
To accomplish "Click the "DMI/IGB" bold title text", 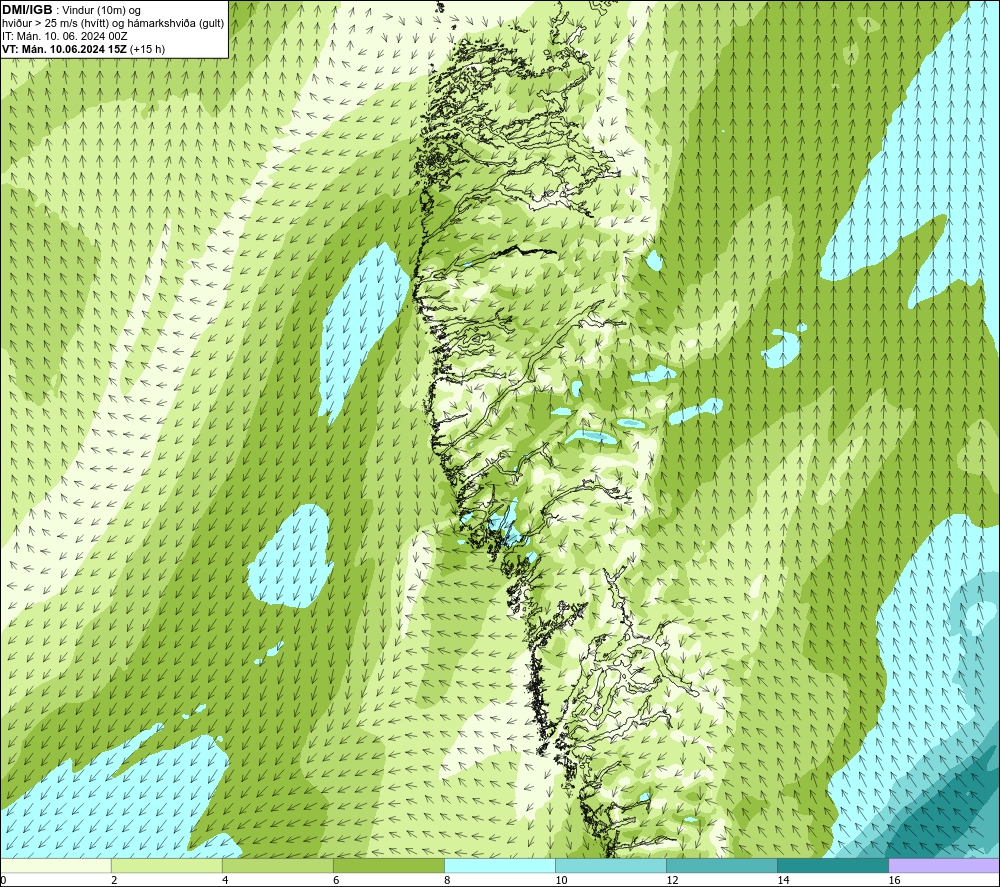I will tap(27, 10).
